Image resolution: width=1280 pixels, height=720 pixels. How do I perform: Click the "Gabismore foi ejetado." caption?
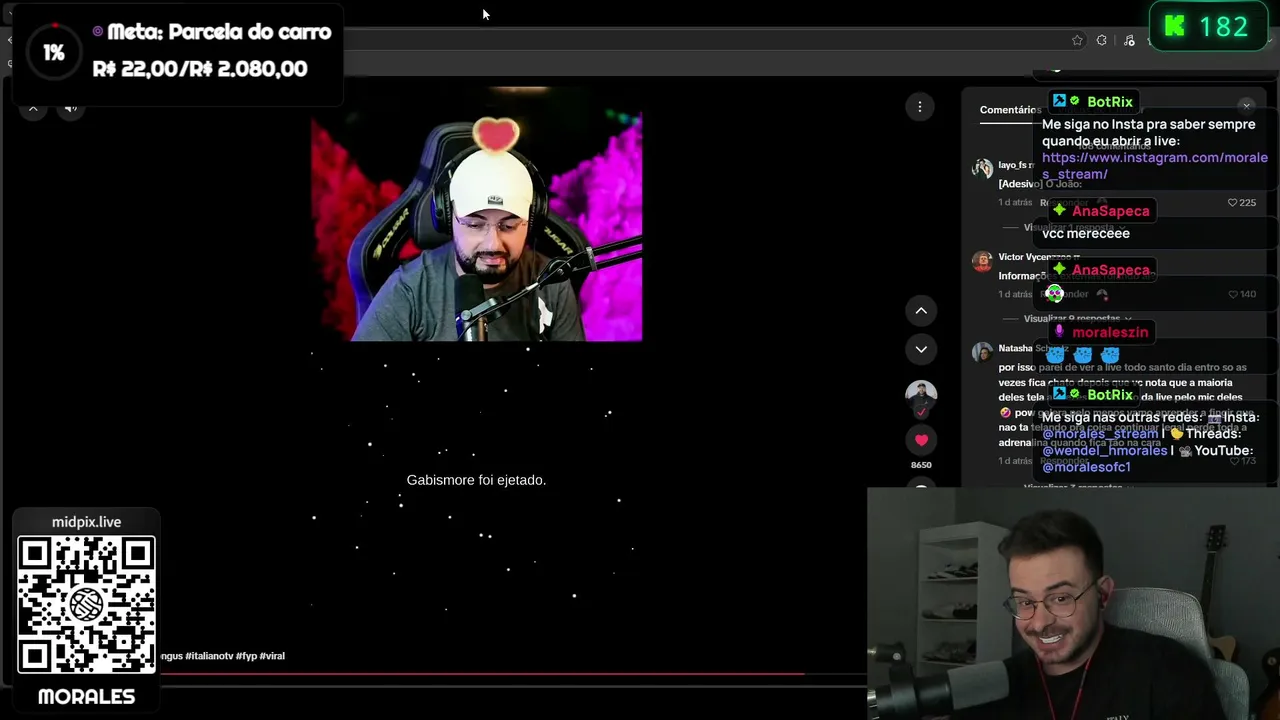tap(476, 480)
